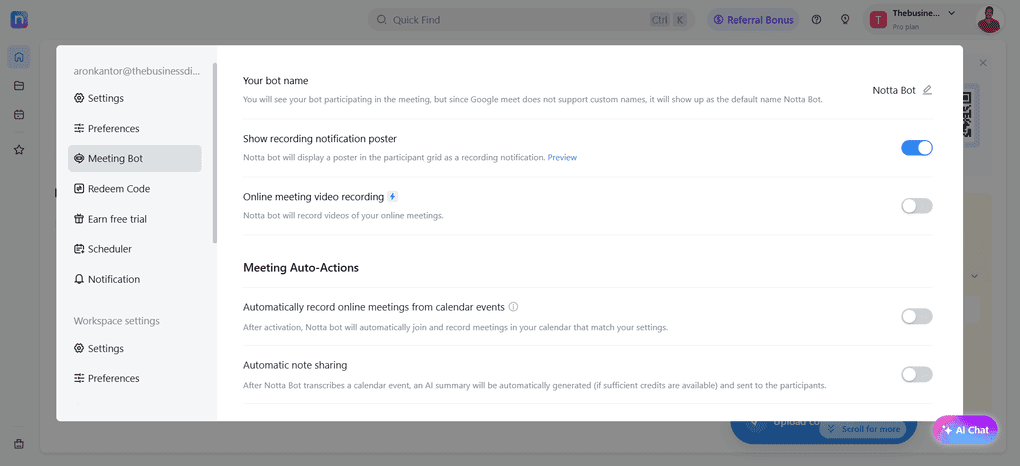Click the Your bot name label

click(276, 81)
